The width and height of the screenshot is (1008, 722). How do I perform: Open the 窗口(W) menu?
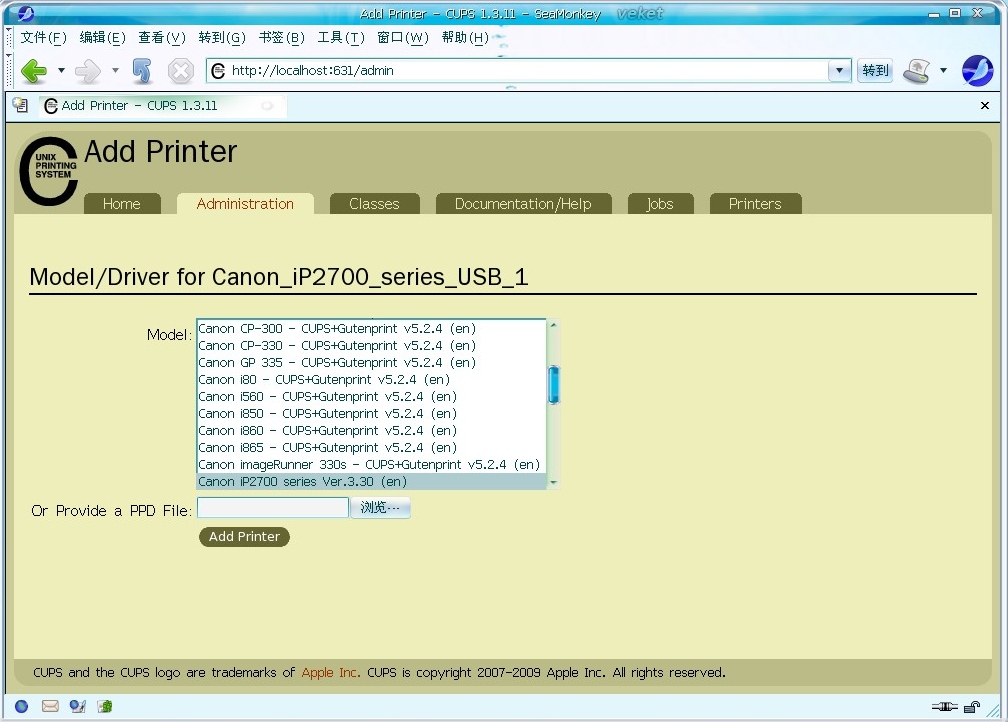402,37
